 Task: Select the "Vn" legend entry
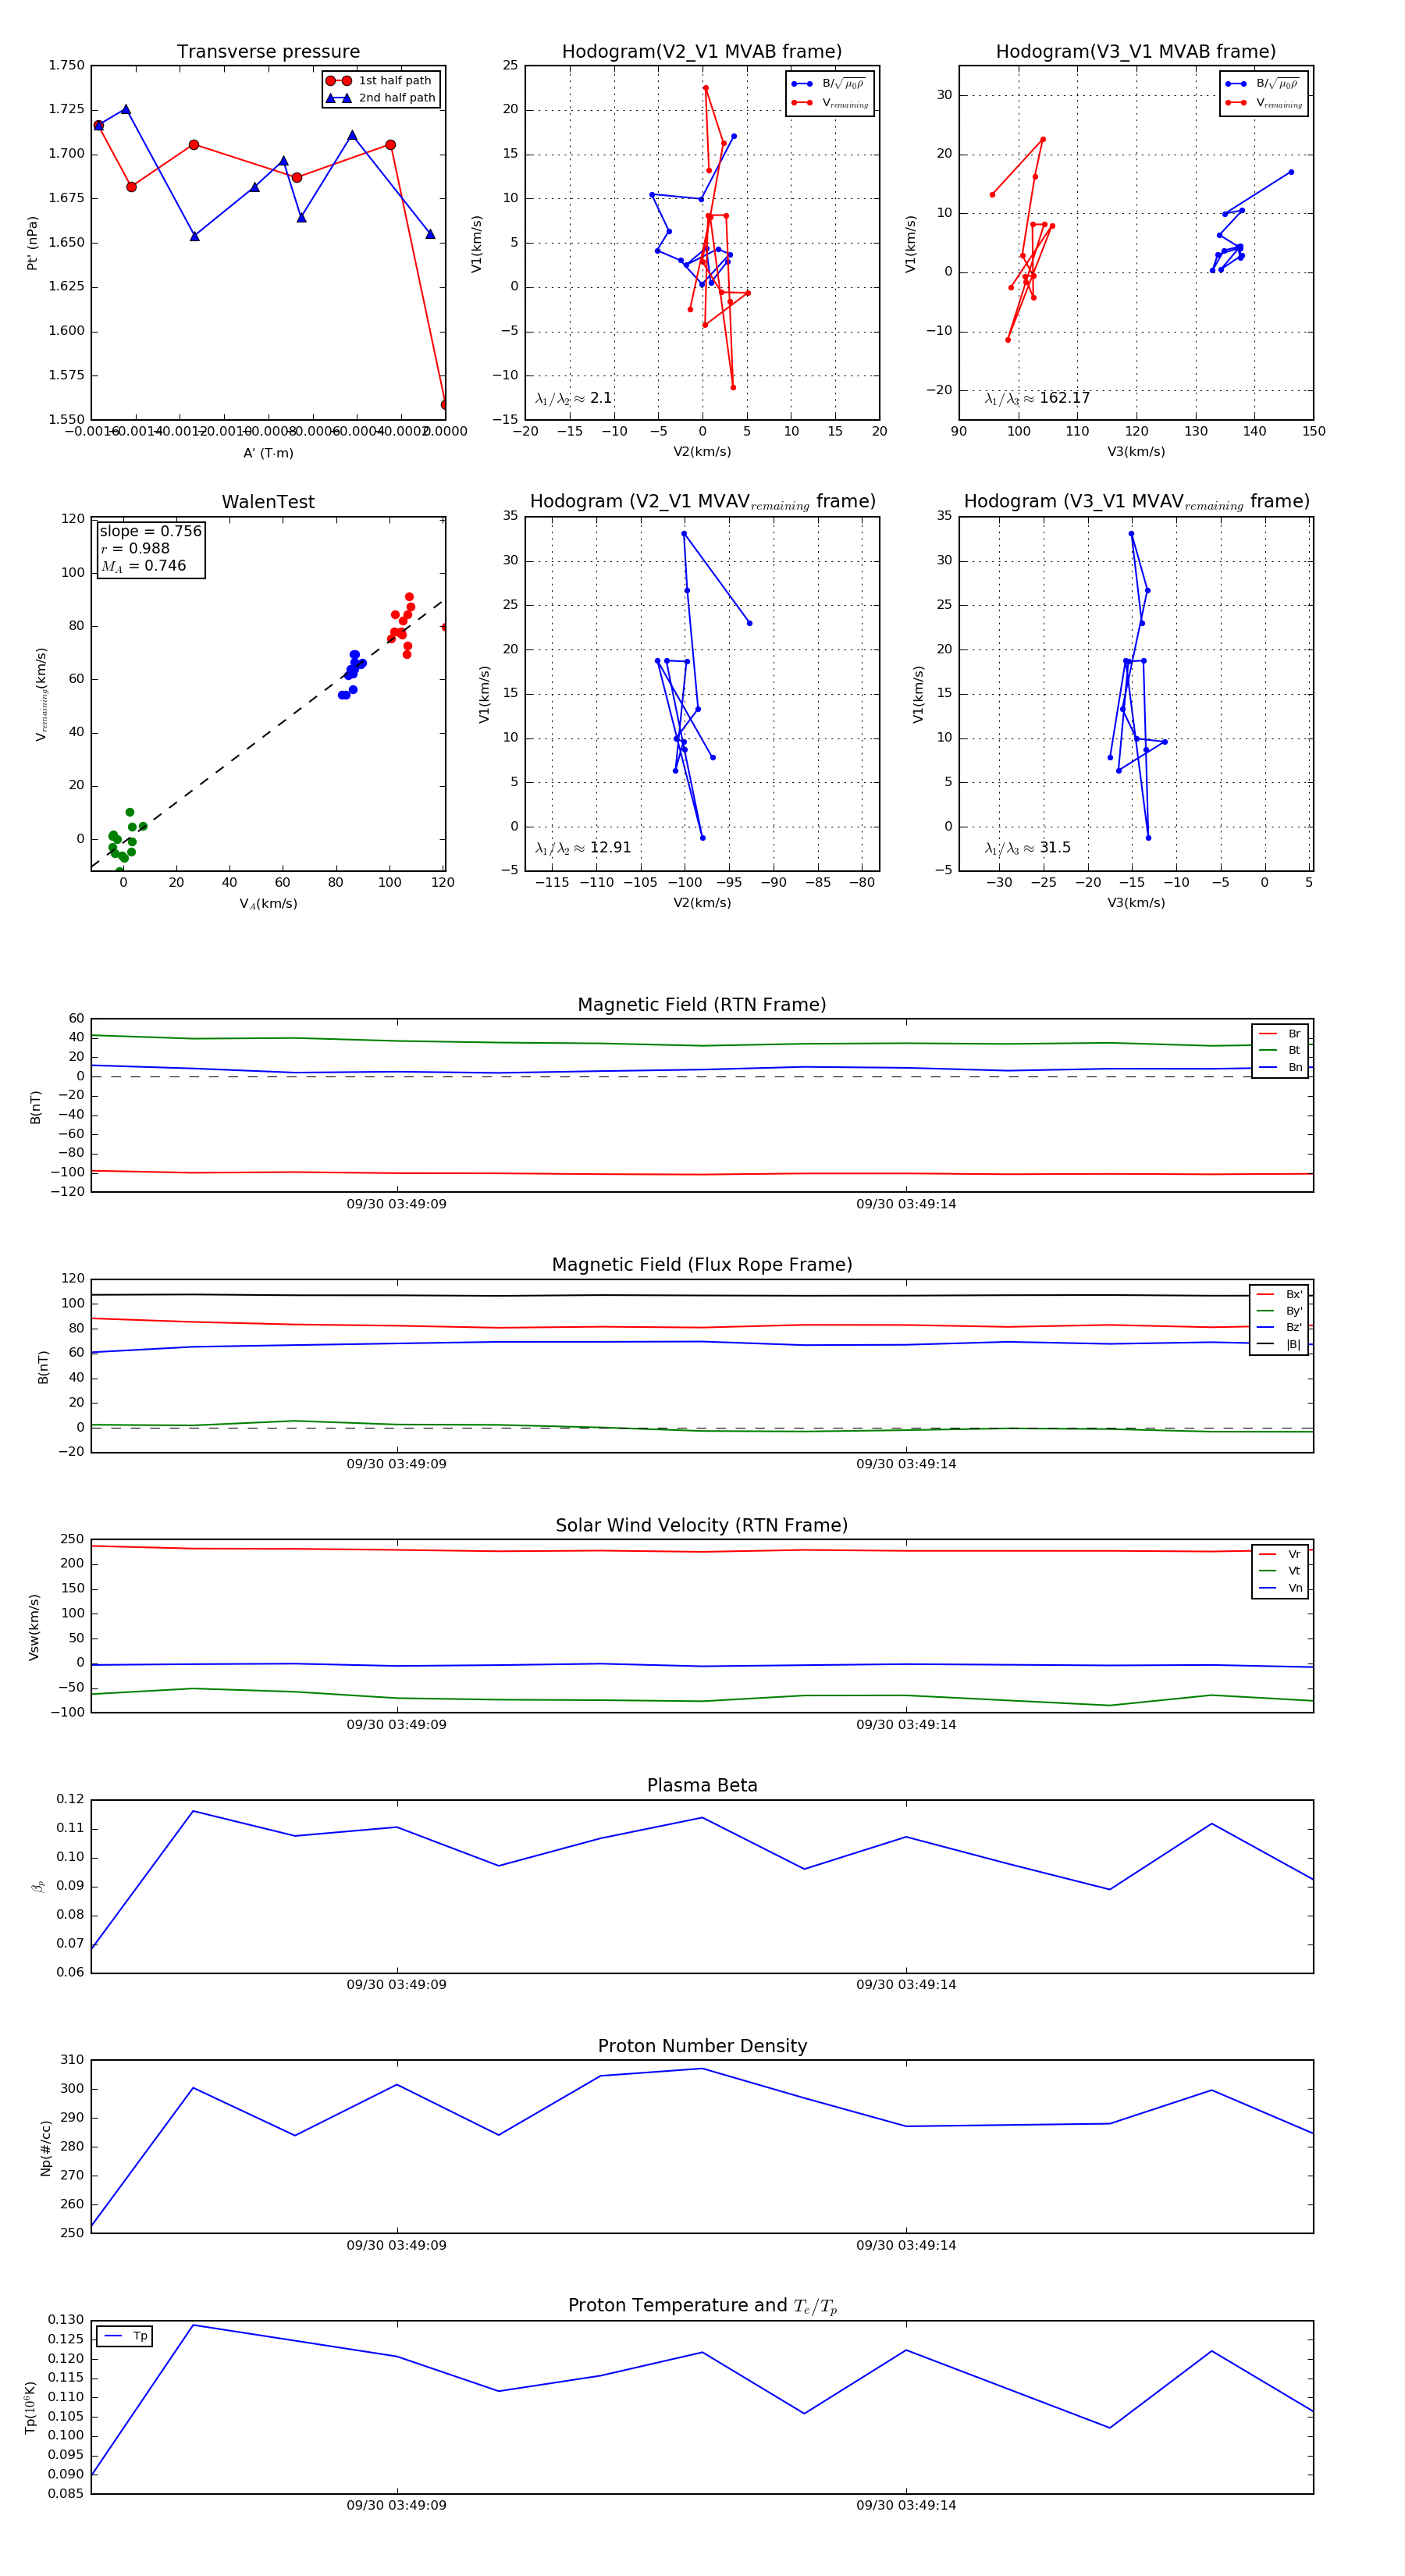click(x=1281, y=1588)
